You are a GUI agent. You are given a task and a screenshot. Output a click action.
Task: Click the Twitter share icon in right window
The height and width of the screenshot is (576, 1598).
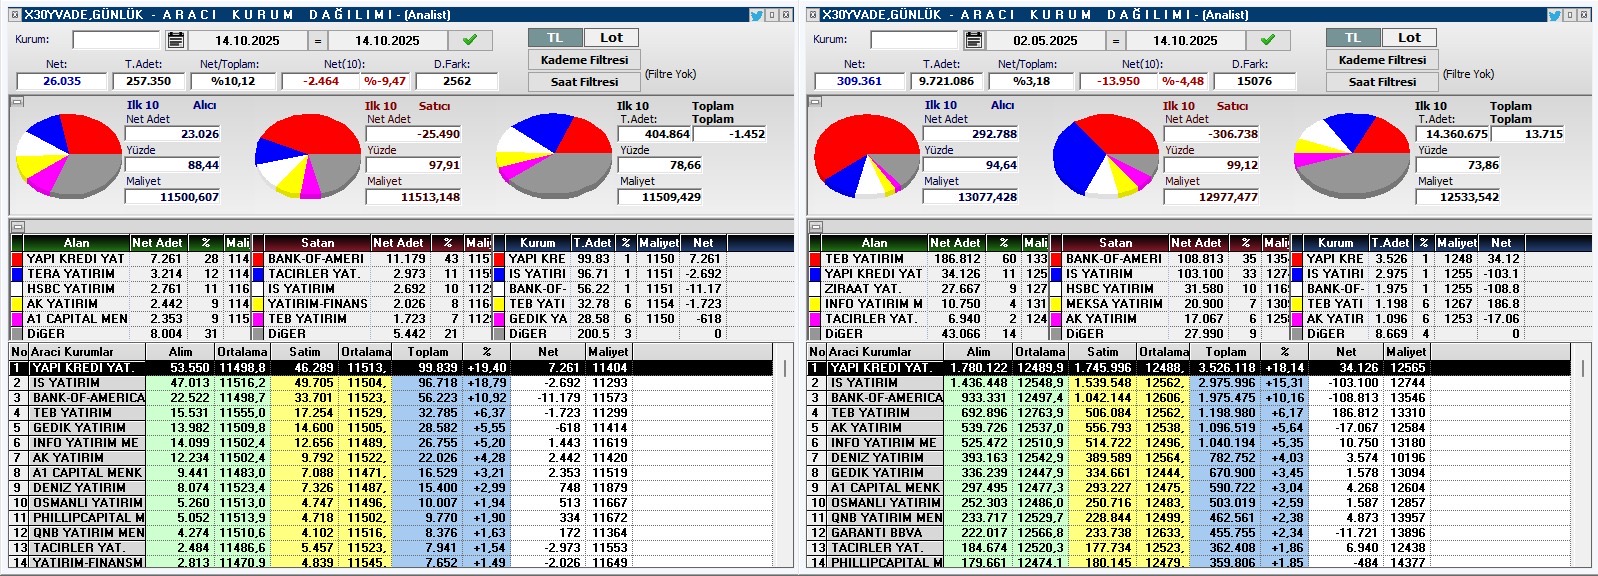click(1555, 15)
